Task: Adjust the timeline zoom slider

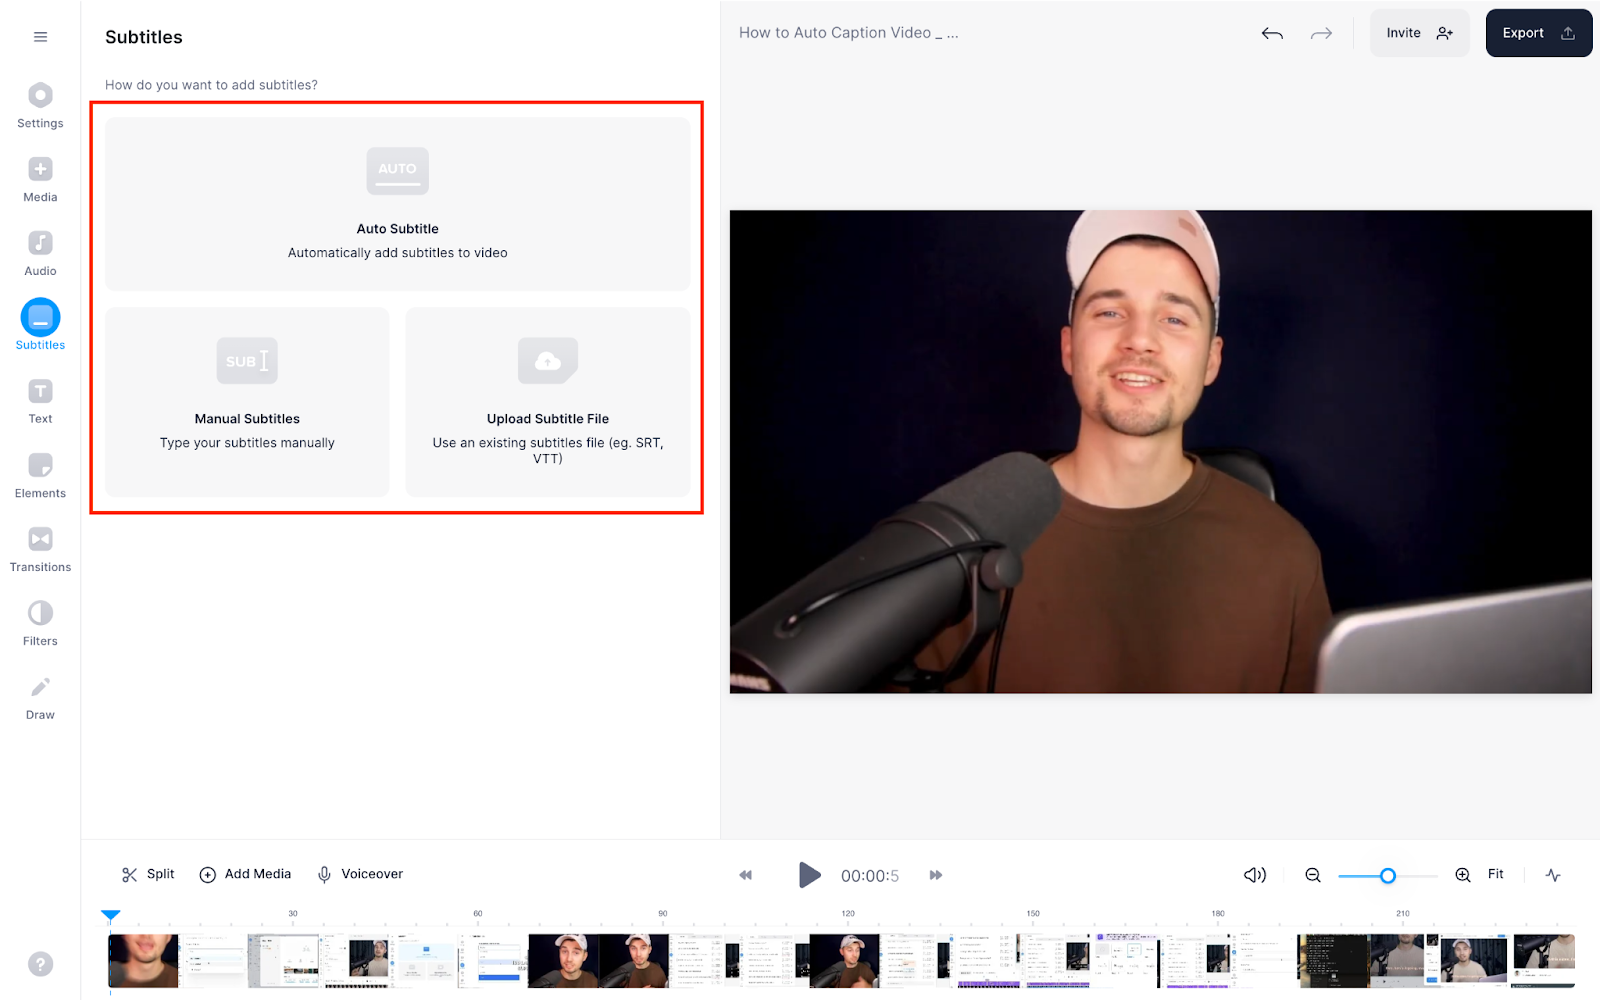Action: 1387,875
